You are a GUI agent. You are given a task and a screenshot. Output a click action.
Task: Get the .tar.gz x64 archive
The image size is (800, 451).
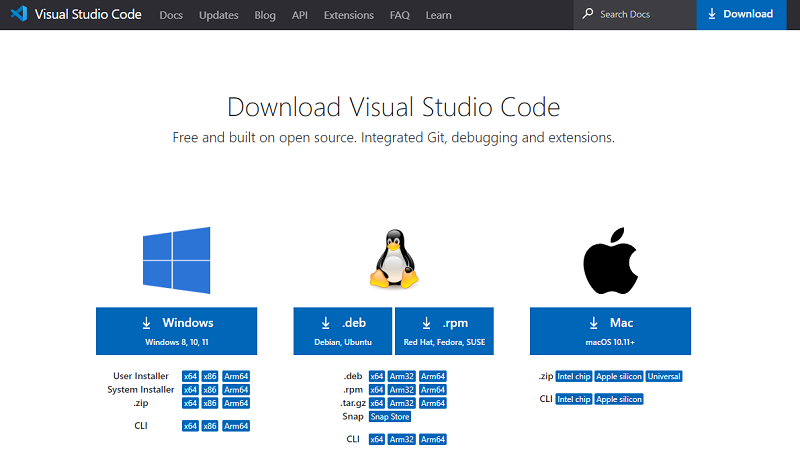coord(377,403)
